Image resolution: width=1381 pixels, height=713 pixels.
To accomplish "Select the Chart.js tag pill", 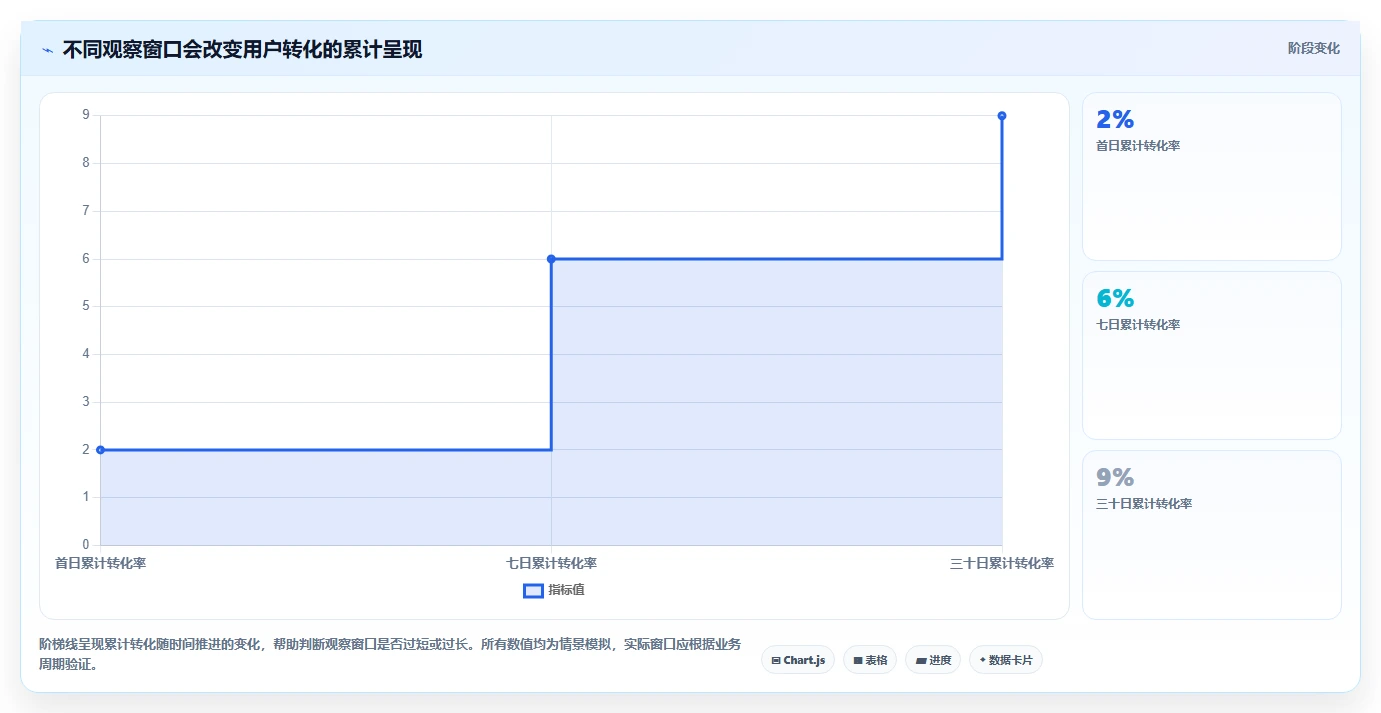I will click(x=798, y=660).
